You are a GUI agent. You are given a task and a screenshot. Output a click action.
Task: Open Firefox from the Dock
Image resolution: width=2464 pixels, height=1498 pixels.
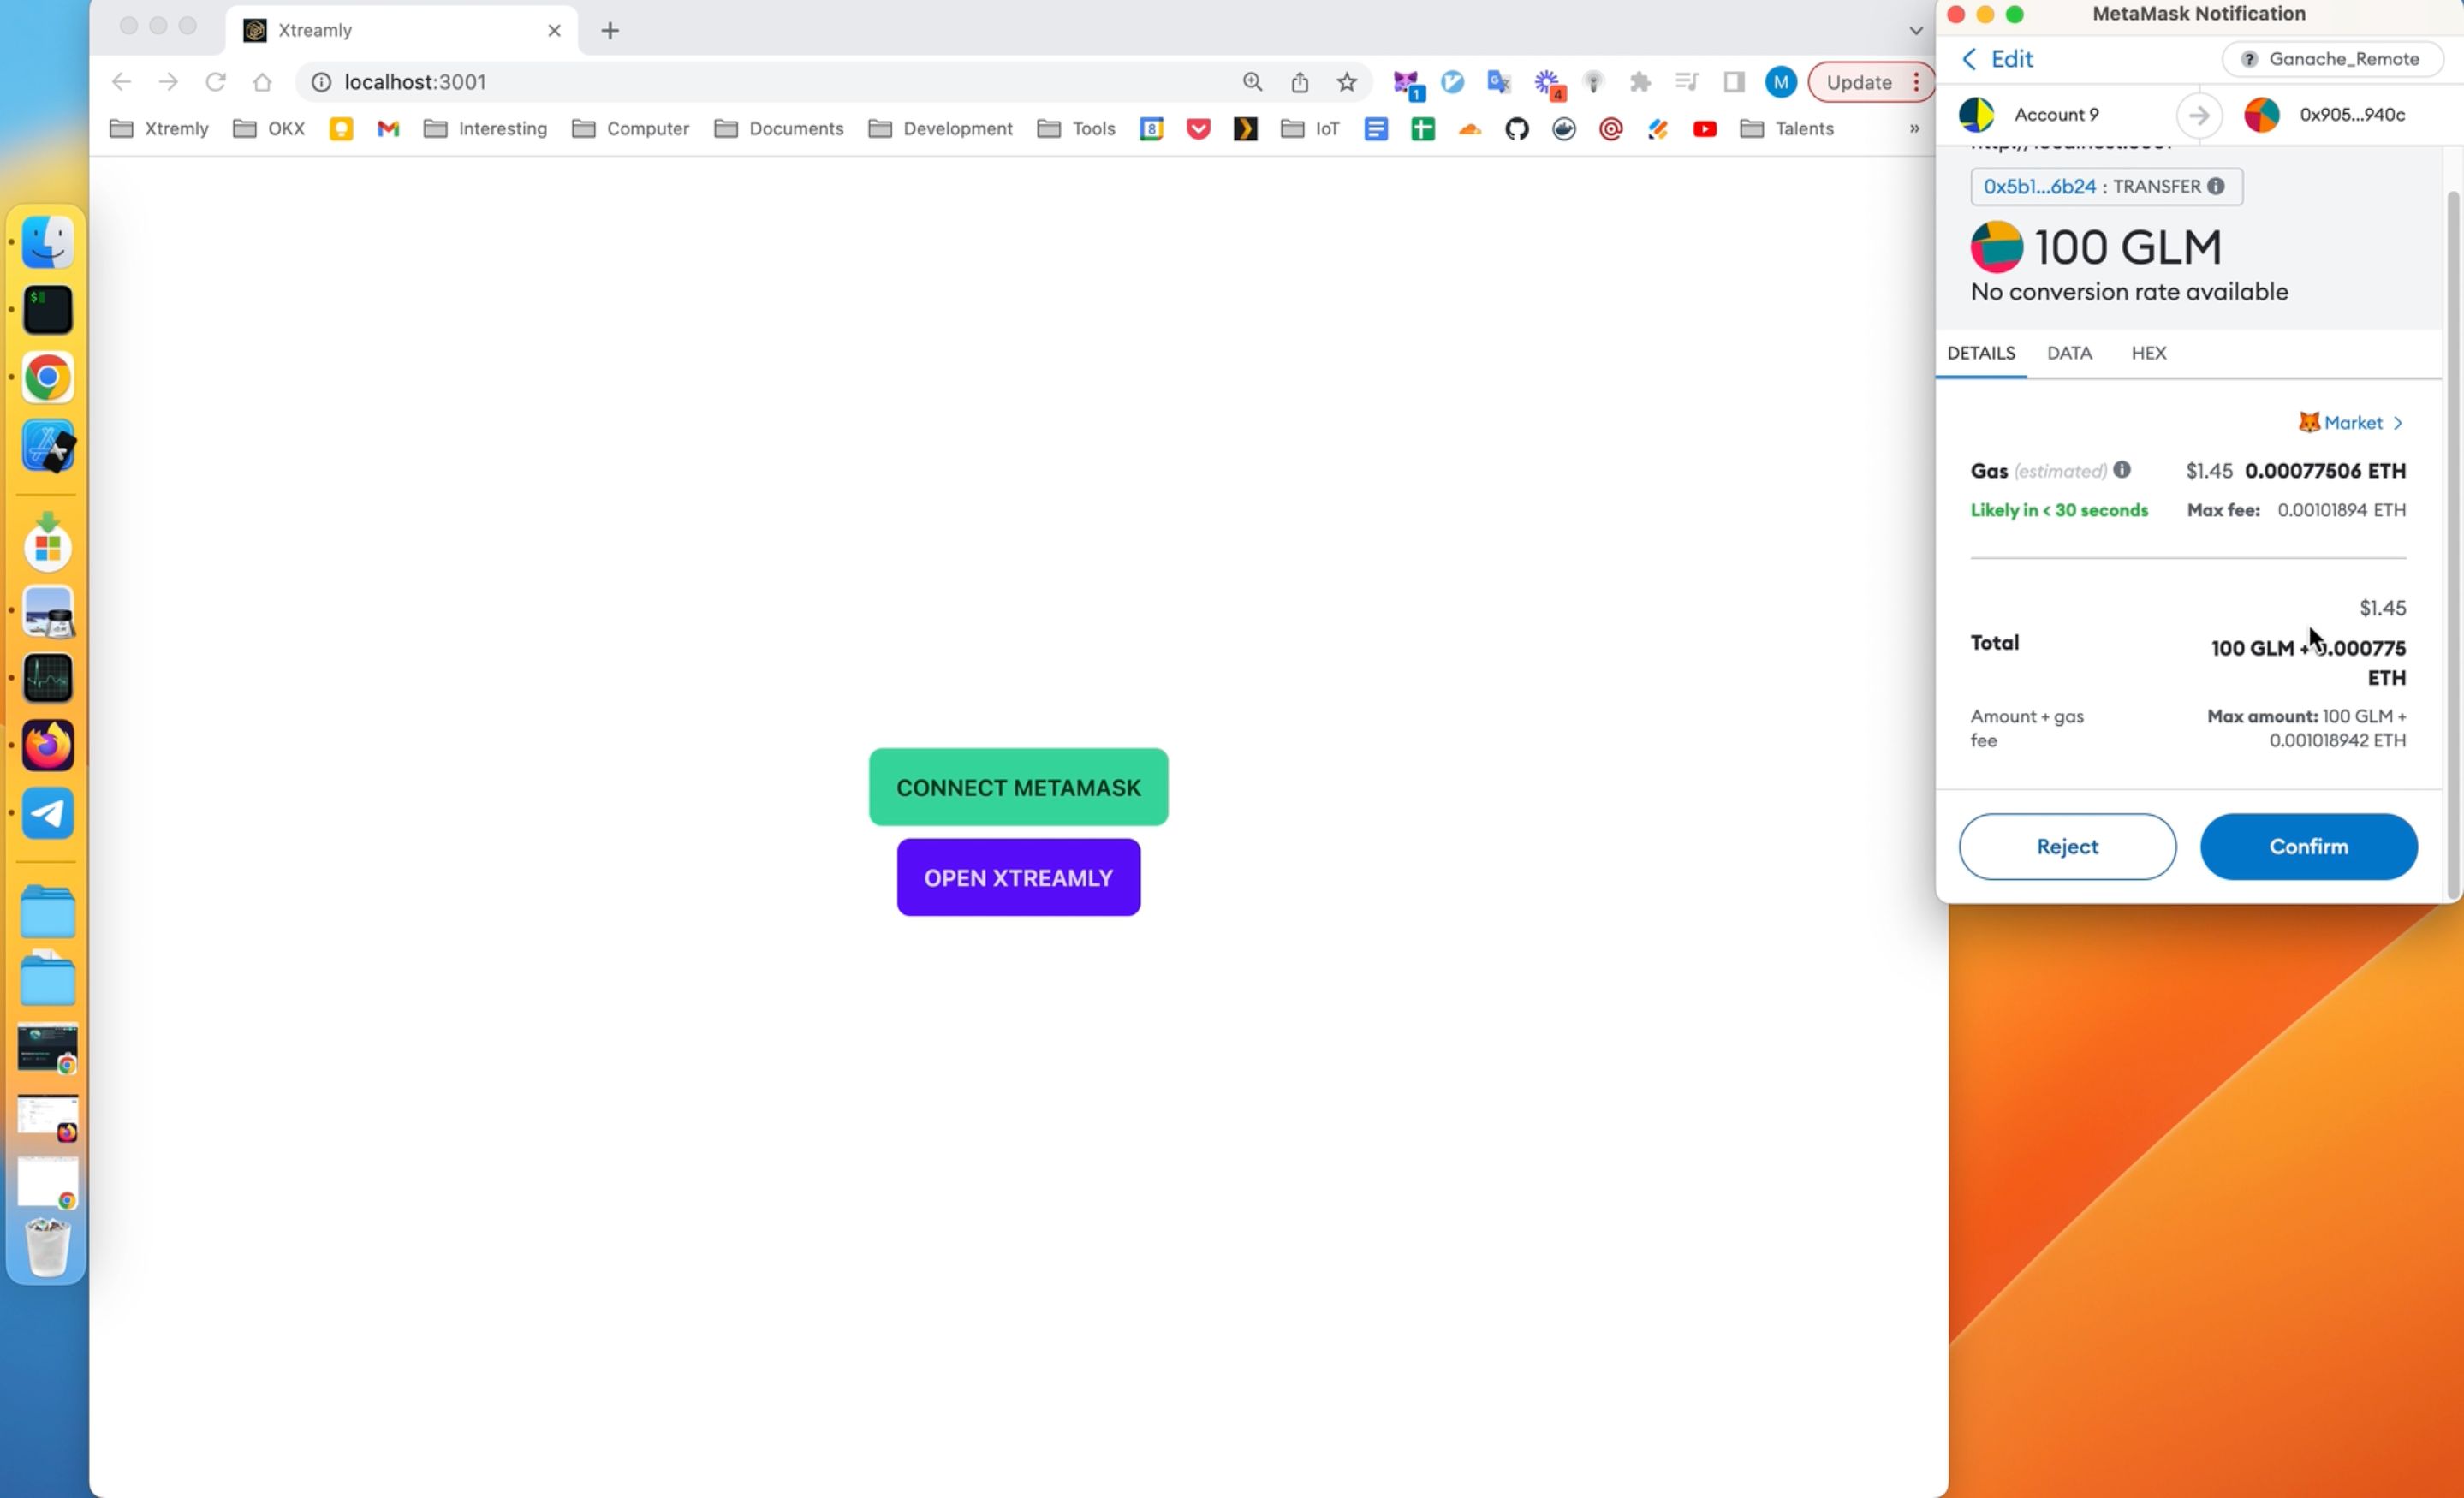click(47, 745)
